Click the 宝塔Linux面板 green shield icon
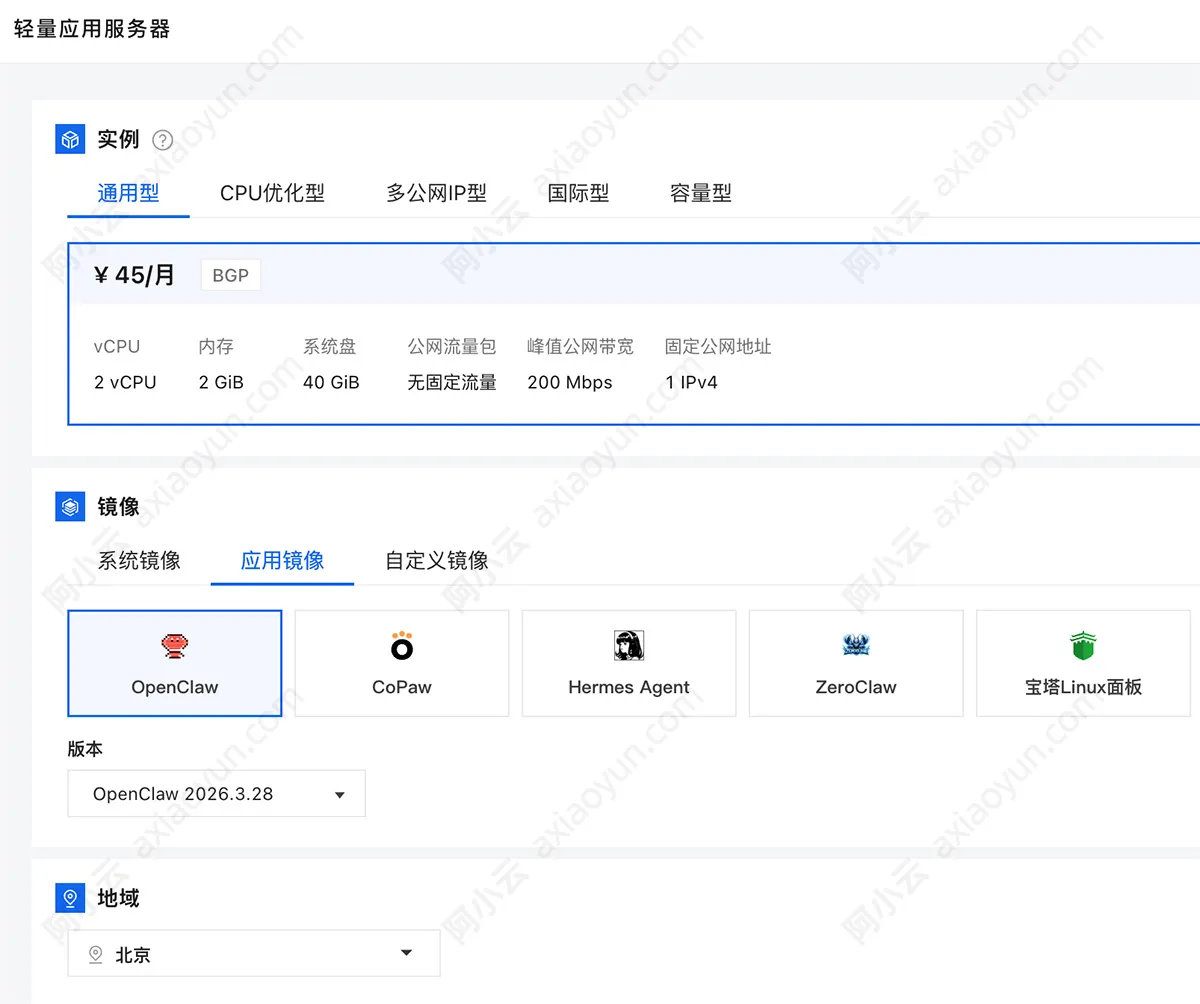The height and width of the screenshot is (1004, 1200). coord(1082,646)
